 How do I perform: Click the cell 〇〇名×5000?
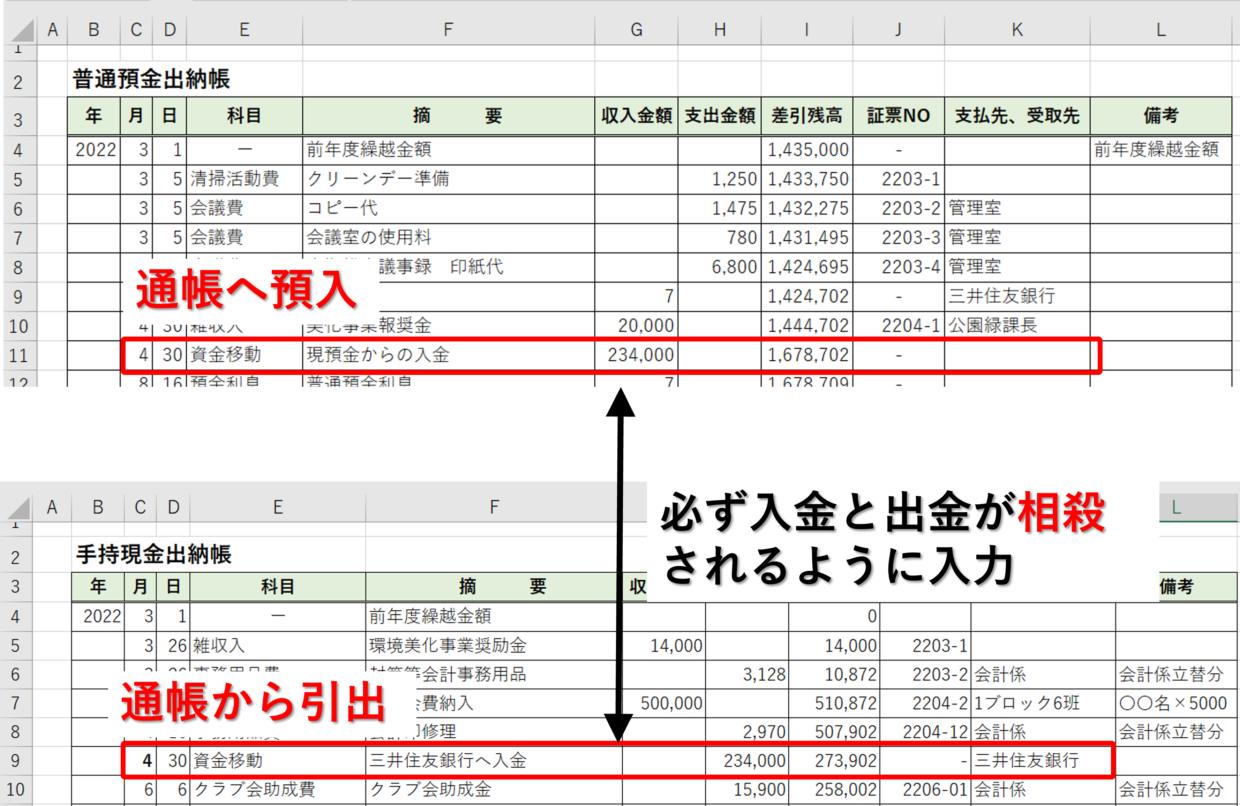pos(1174,703)
